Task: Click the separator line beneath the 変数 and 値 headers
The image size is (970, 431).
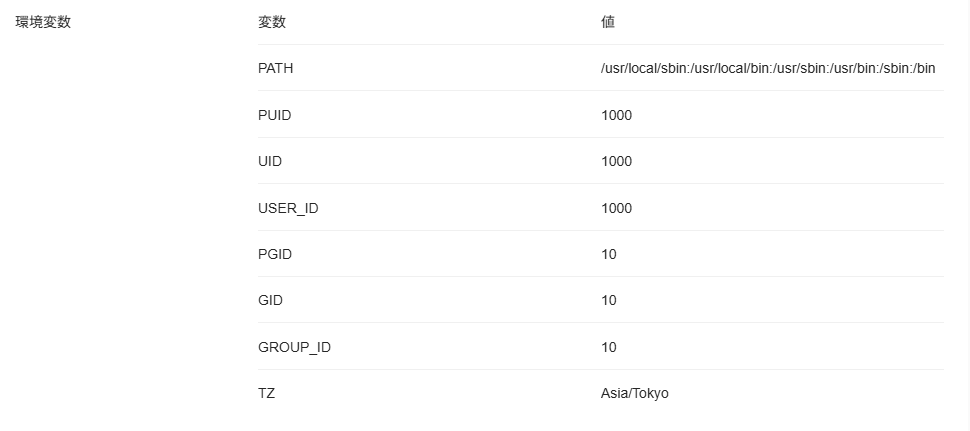Action: point(601,45)
